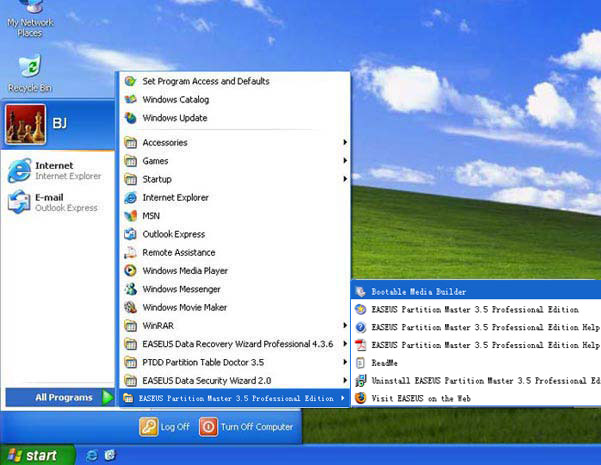Click the Windows Messenger icon

130,289
